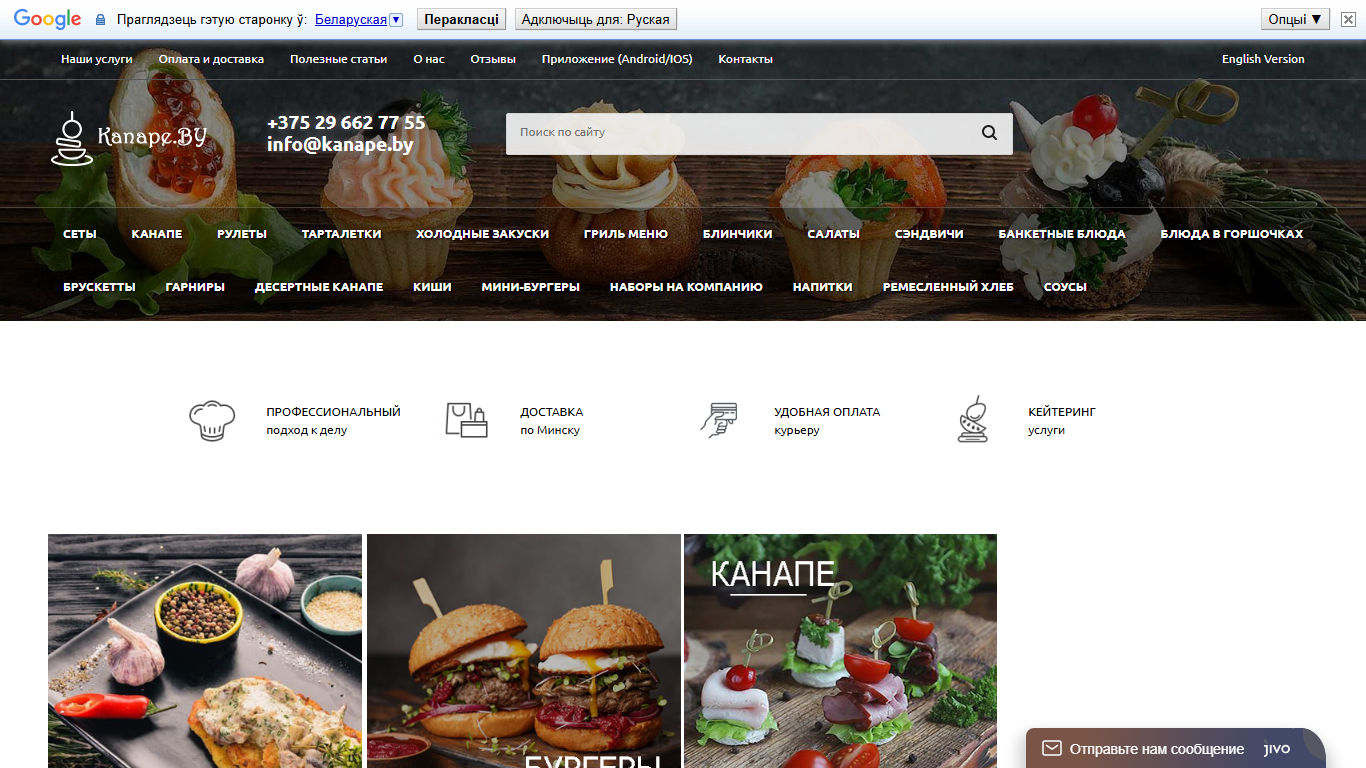The width and height of the screenshot is (1366, 768).
Task: Open СЕТЫ category
Action: tap(80, 234)
